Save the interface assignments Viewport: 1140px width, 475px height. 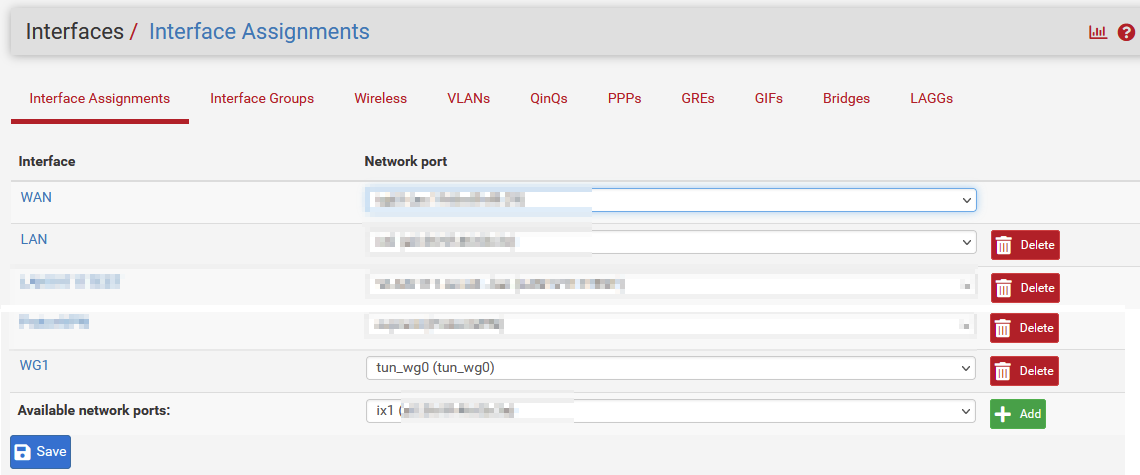[x=41, y=452]
